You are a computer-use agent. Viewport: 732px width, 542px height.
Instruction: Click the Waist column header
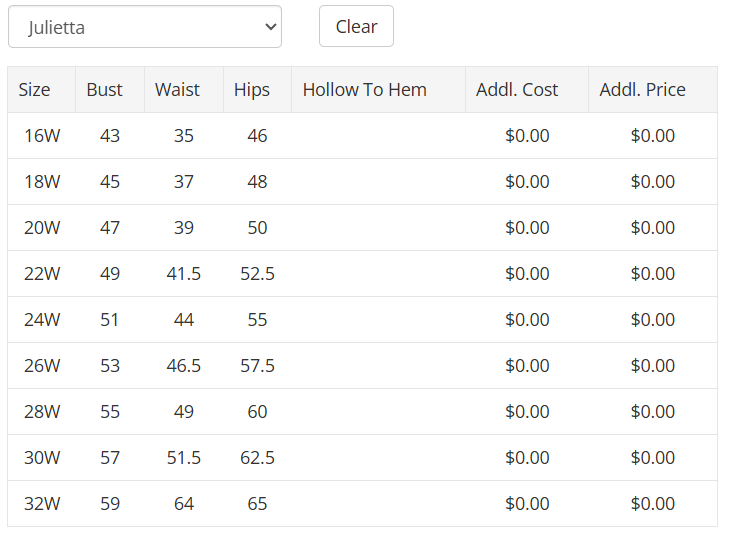178,90
